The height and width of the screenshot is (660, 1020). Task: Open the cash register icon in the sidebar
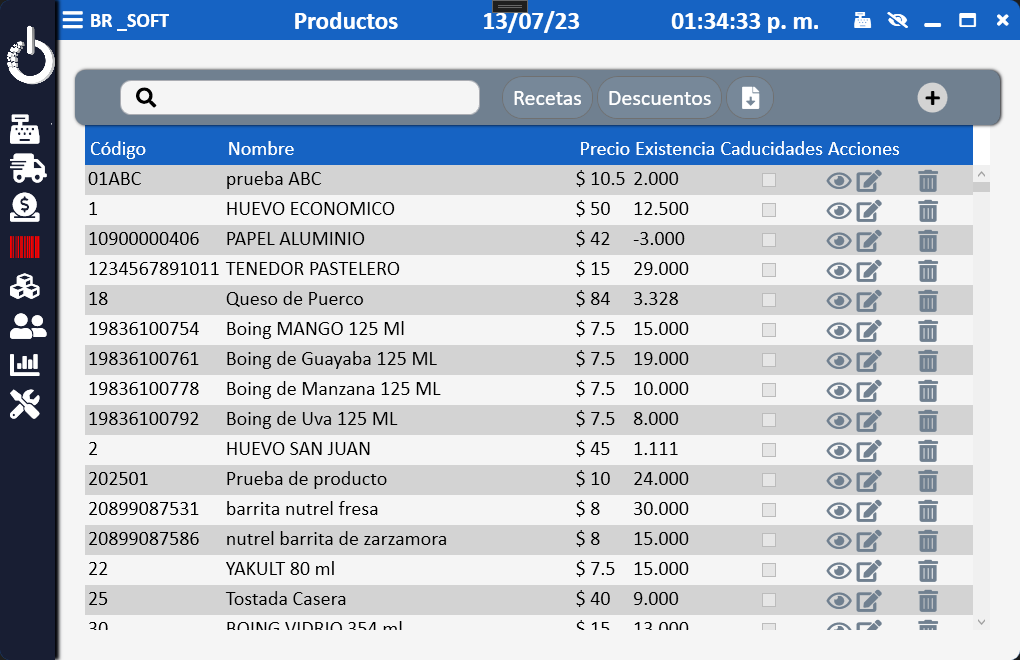(x=26, y=130)
